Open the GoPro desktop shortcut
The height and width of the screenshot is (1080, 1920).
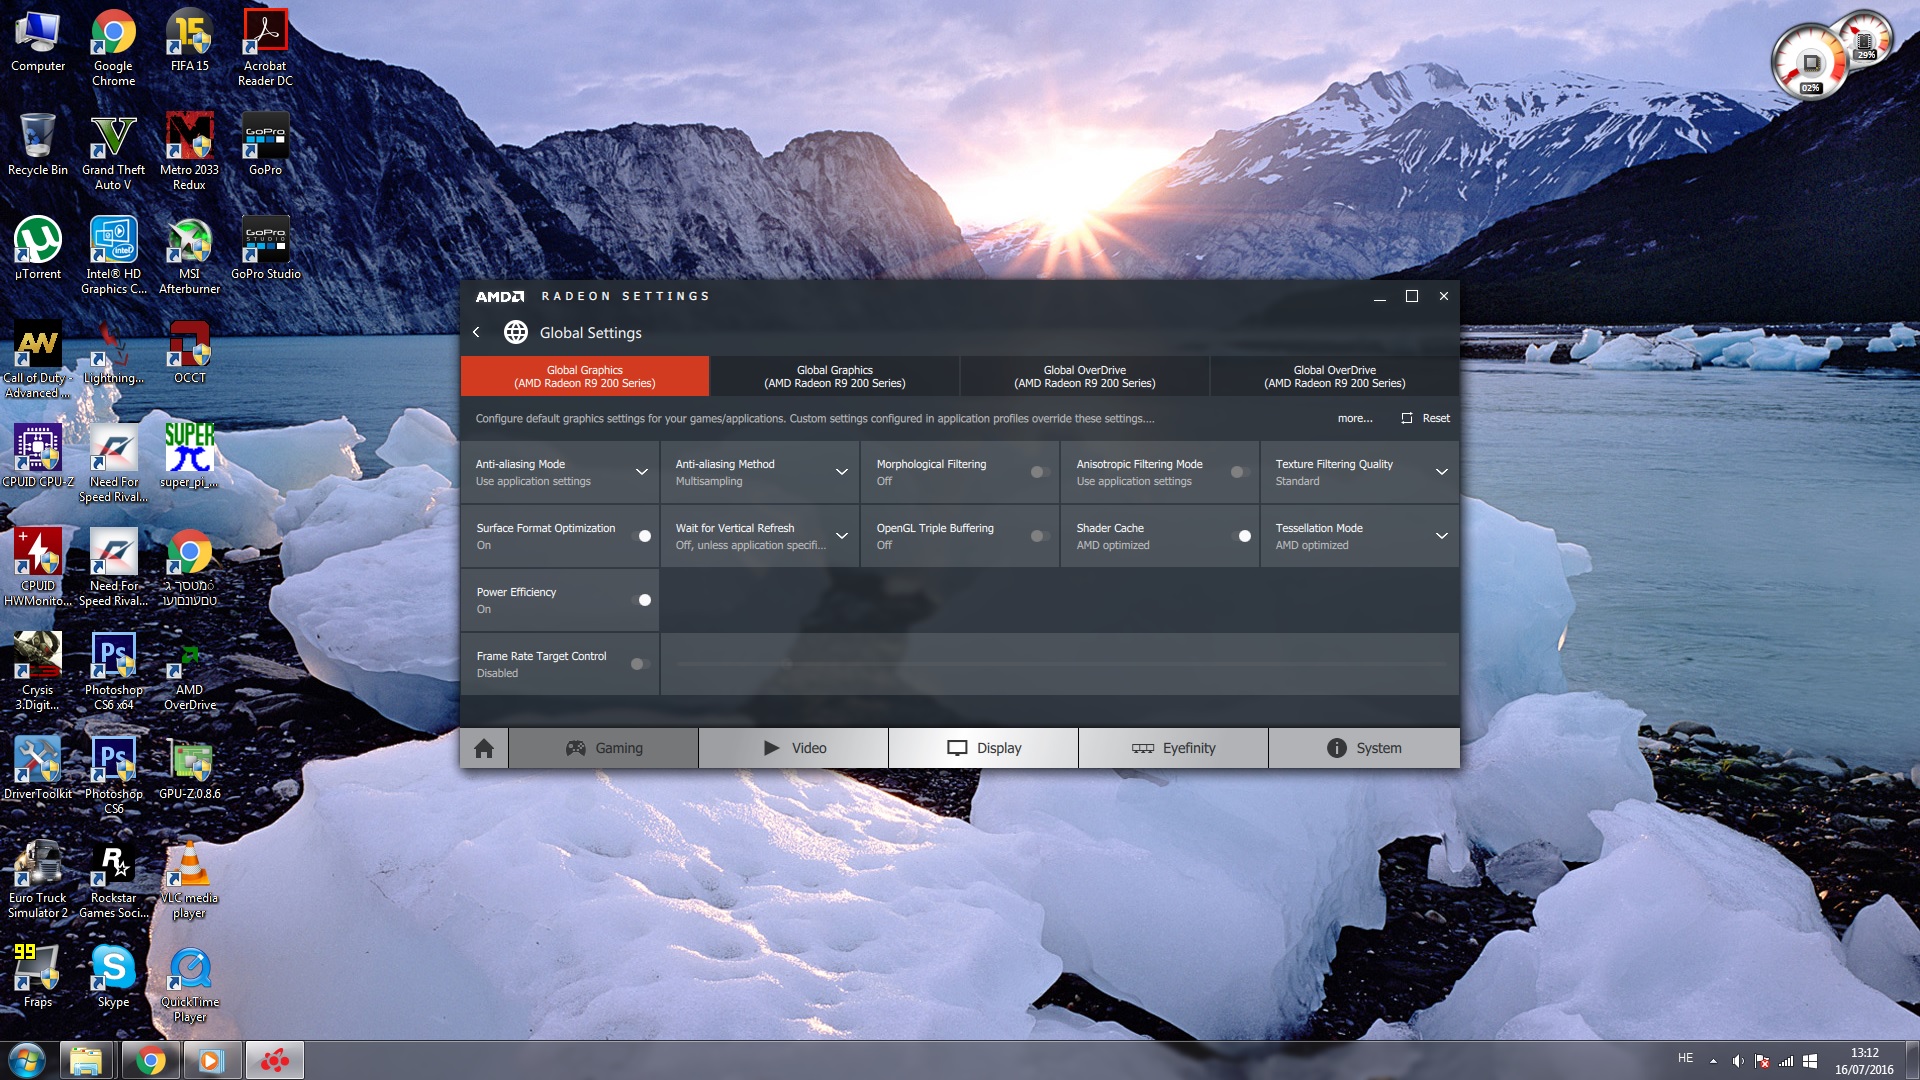coord(265,144)
